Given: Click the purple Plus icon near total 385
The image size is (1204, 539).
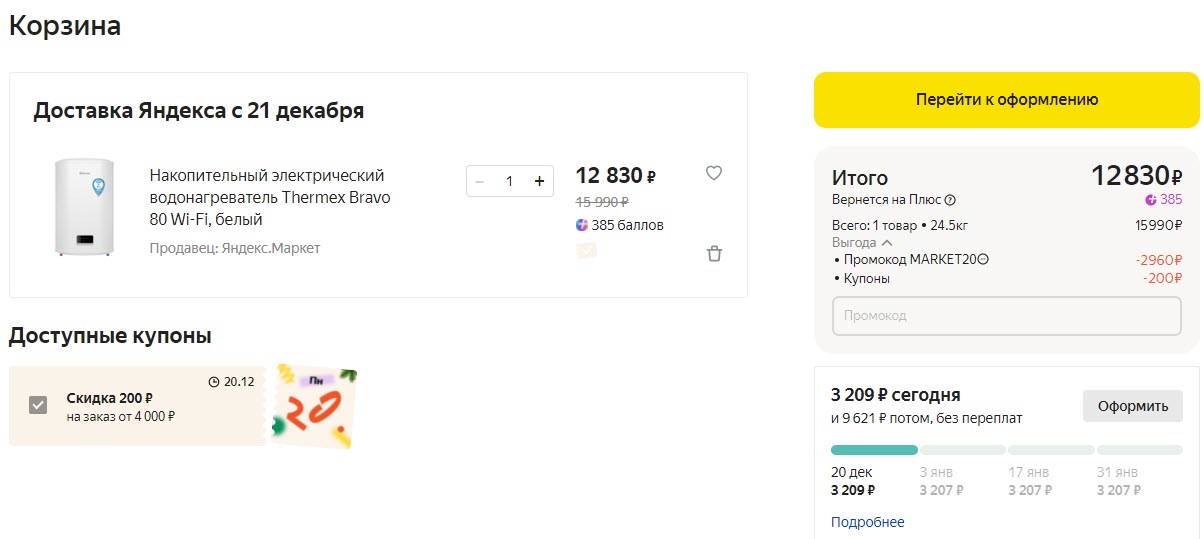Looking at the screenshot, I should [1151, 200].
